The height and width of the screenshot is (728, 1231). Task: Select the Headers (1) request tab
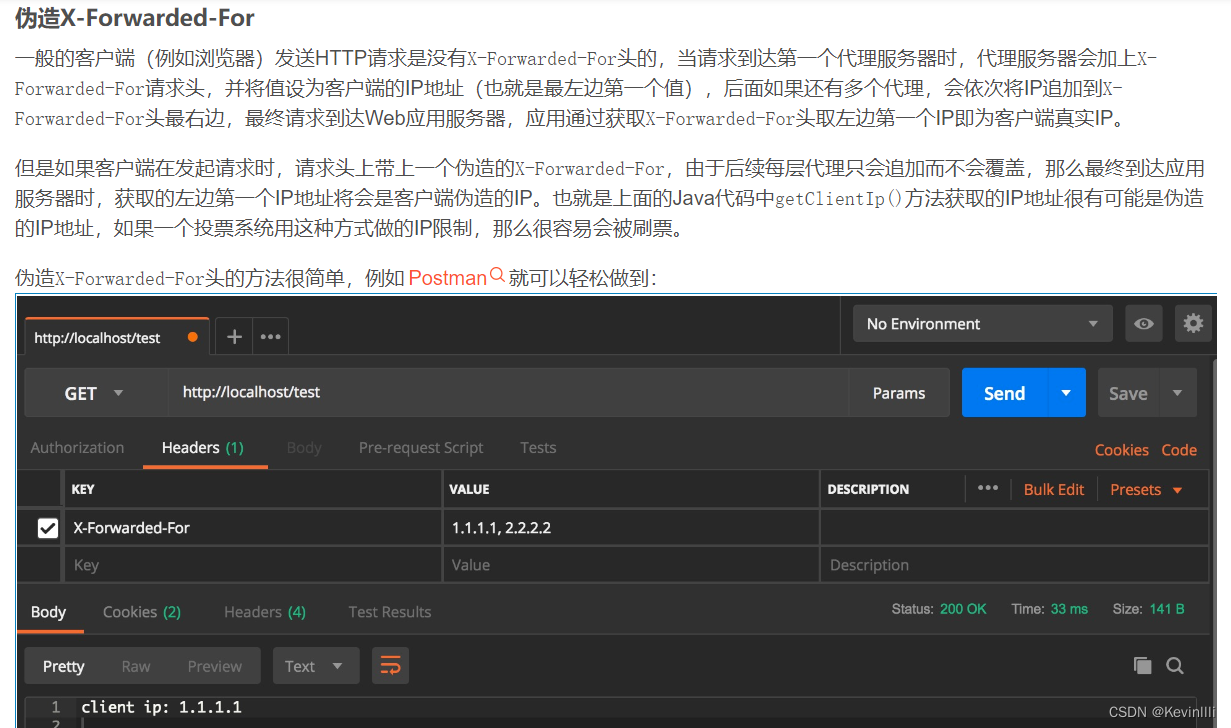(203, 448)
